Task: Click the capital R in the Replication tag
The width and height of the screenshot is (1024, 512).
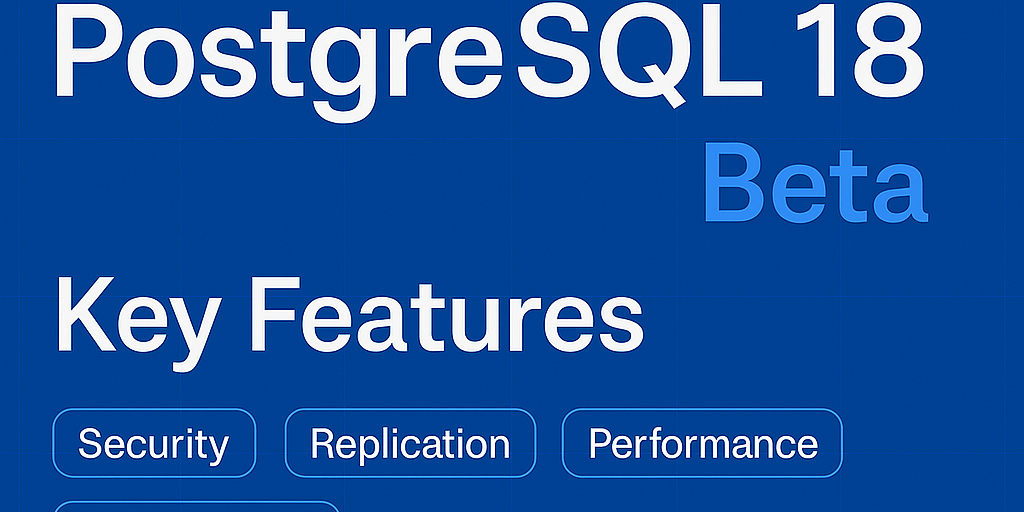Action: tap(322, 443)
